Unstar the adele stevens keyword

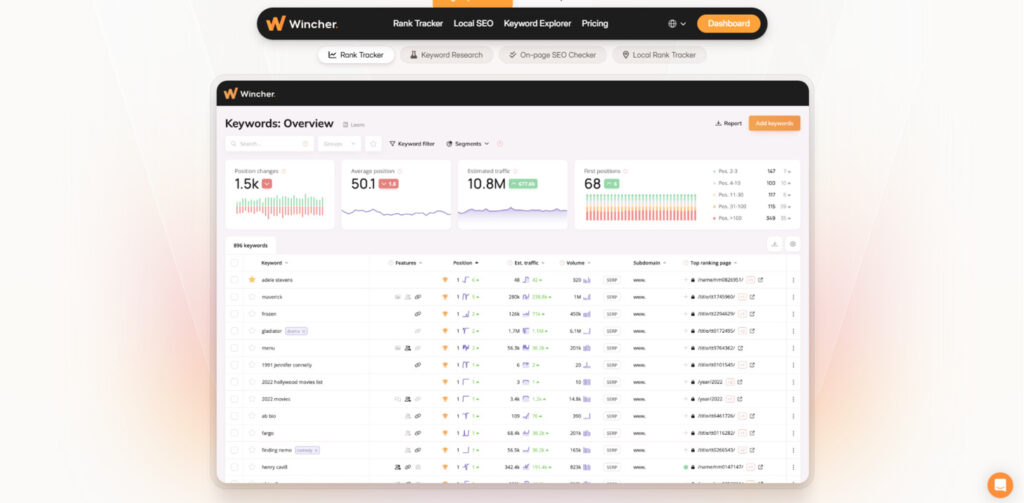251,280
